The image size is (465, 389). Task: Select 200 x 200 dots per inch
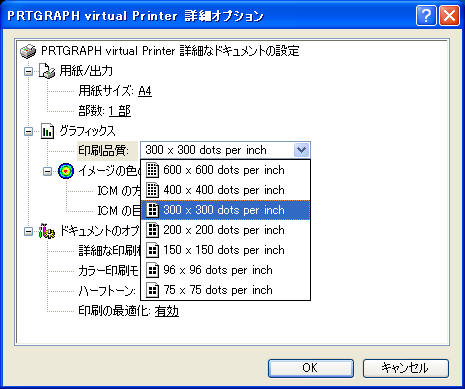[226, 230]
